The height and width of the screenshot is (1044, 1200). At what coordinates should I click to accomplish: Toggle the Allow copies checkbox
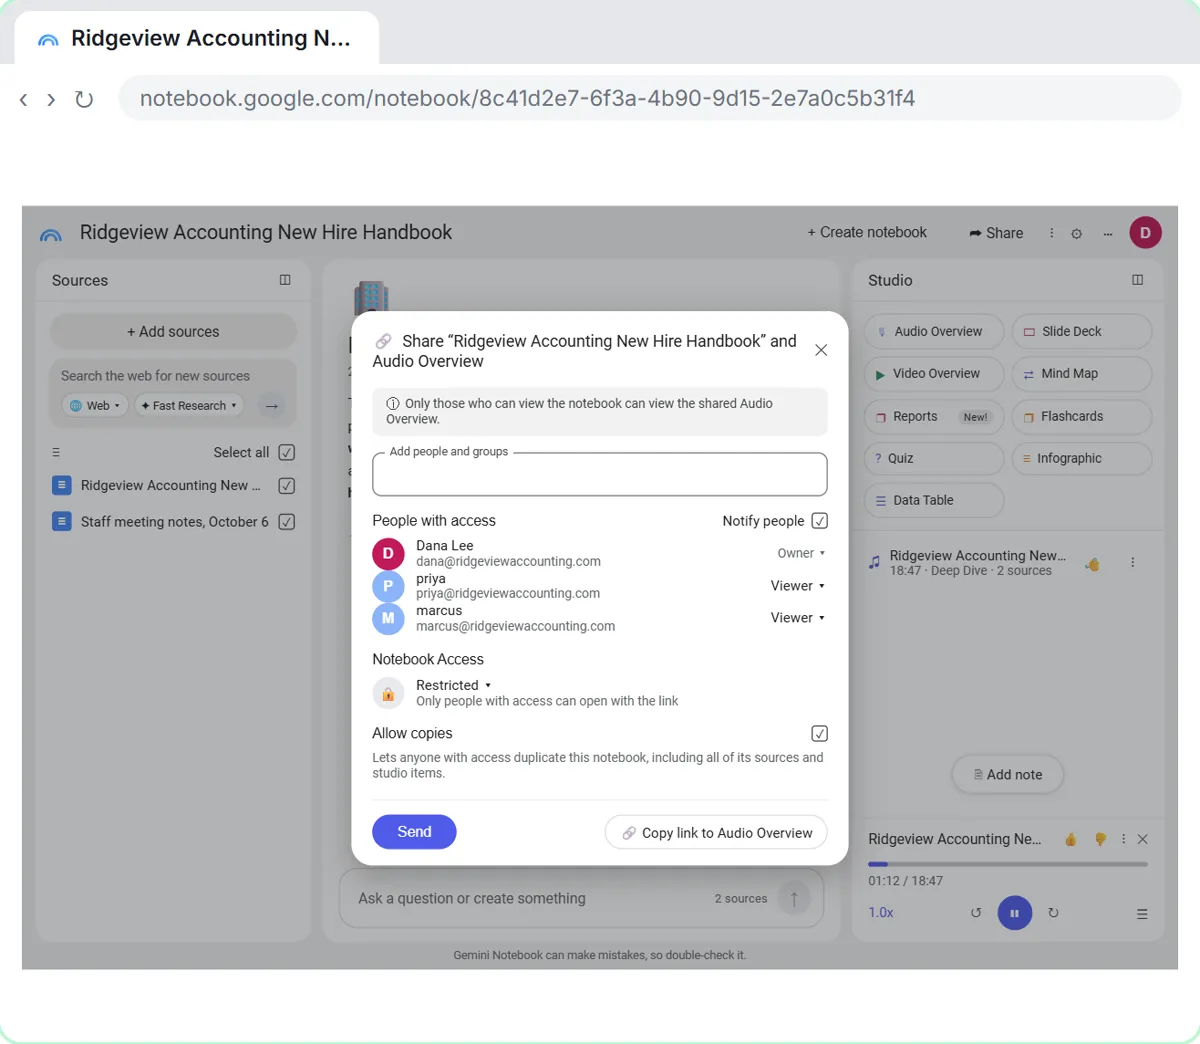(820, 734)
